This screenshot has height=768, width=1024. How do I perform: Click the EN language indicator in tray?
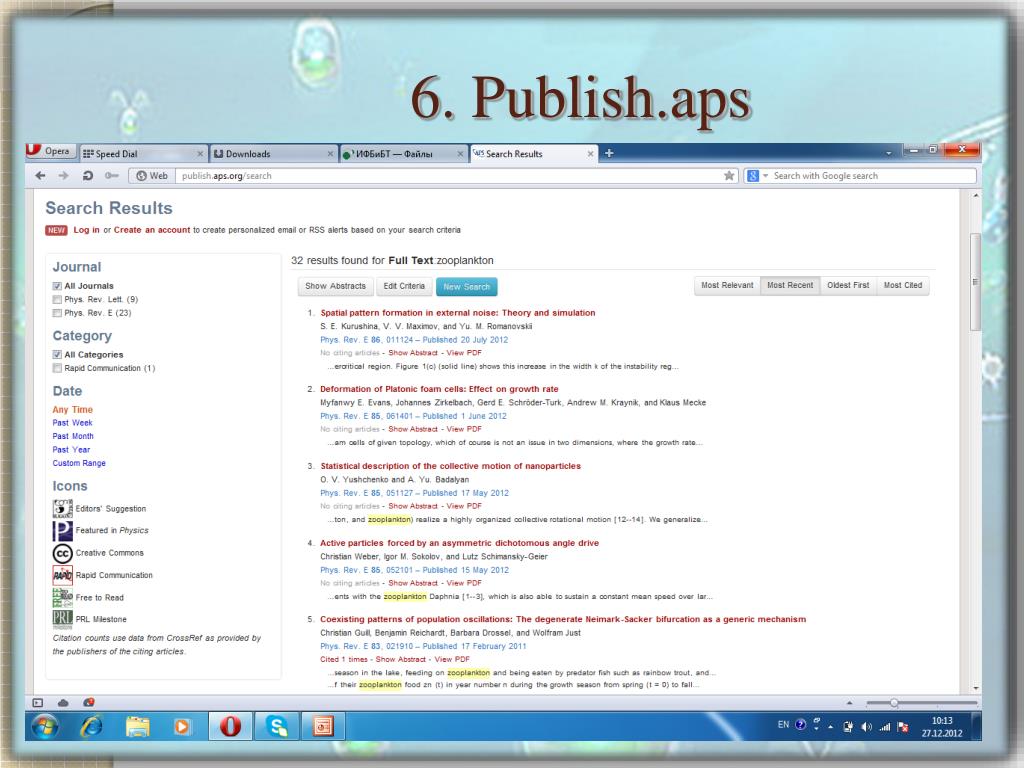[x=783, y=725]
